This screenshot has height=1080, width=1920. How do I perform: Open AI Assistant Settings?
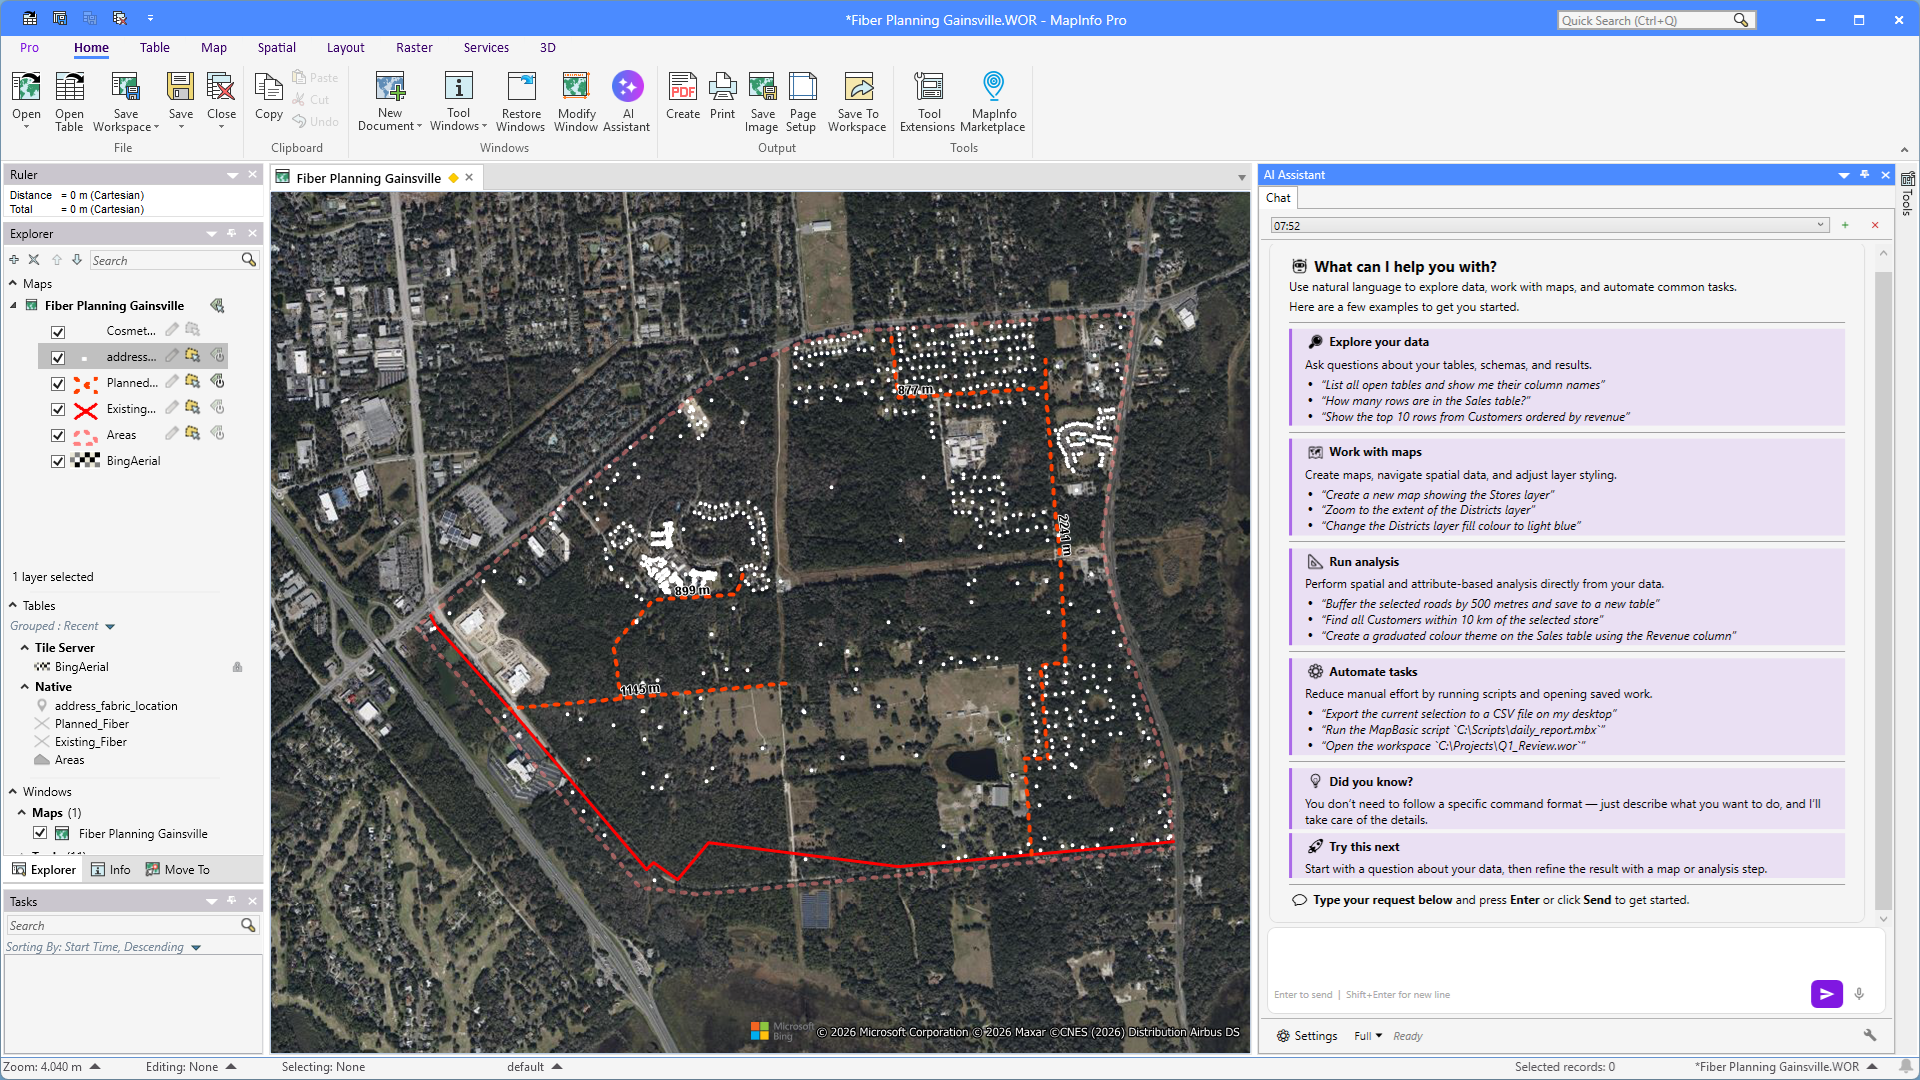click(x=1307, y=1036)
